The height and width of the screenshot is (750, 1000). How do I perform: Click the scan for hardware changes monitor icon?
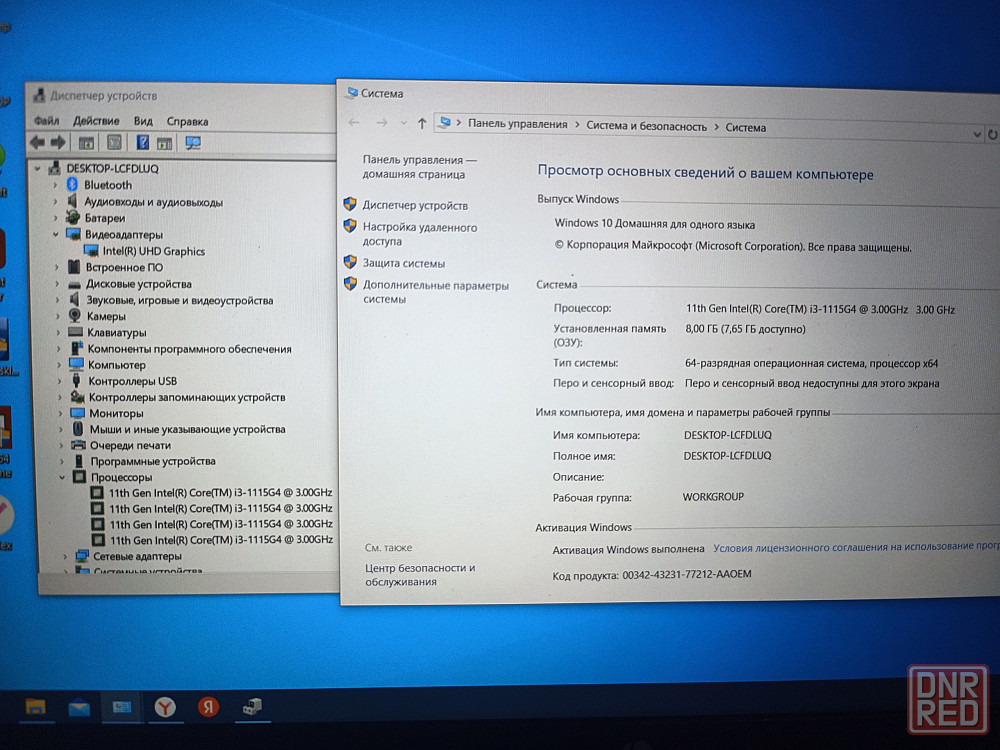point(193,143)
